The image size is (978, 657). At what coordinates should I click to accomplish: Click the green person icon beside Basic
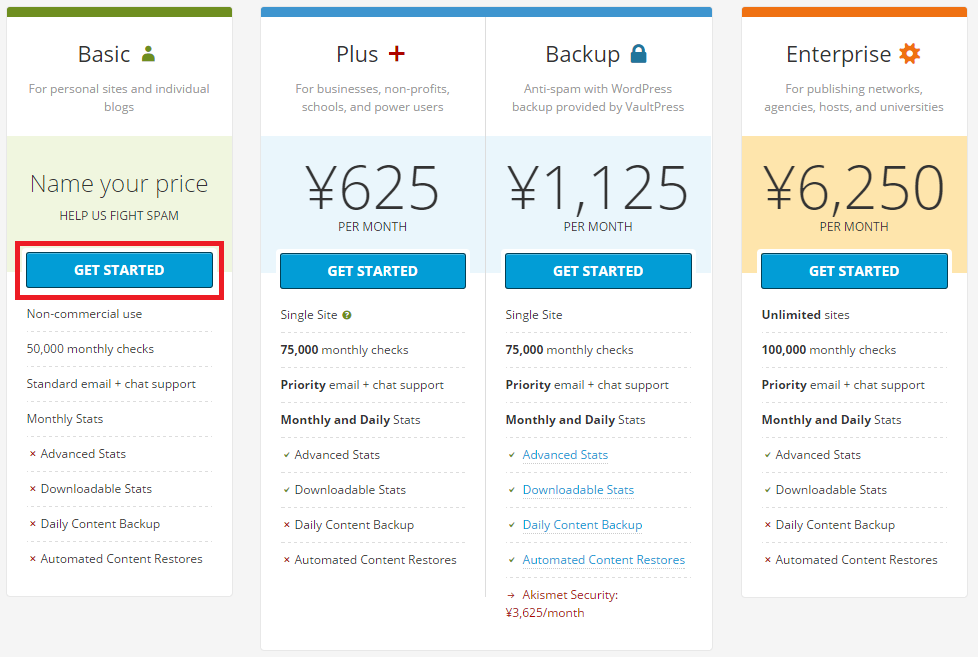point(147,53)
